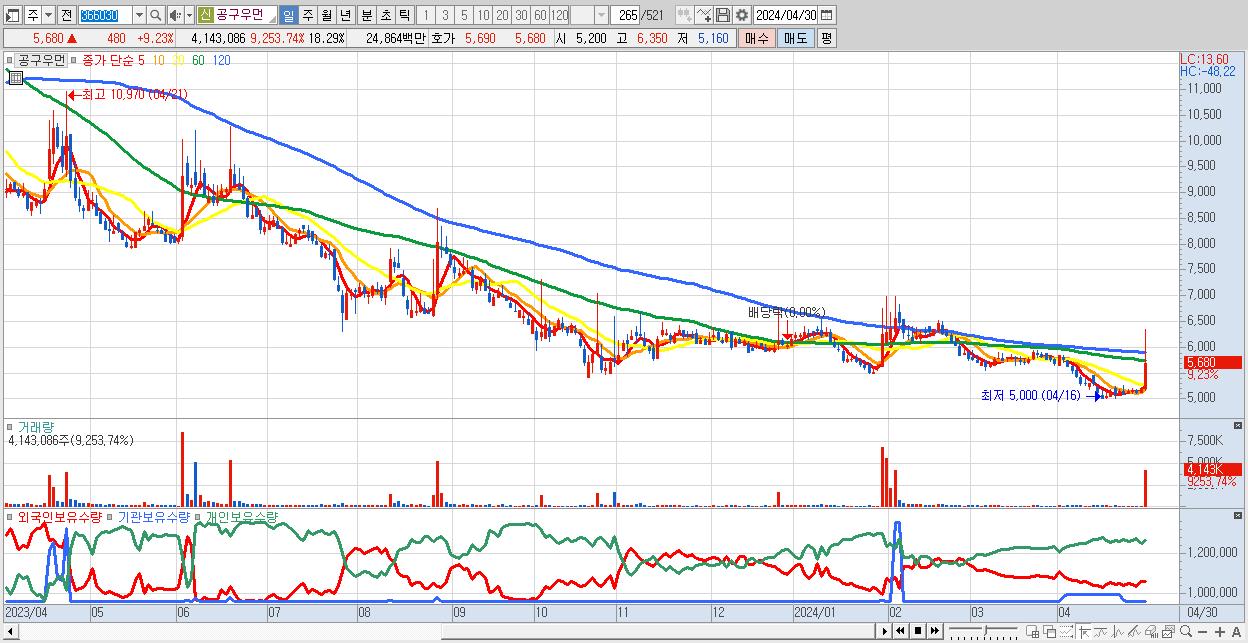
Task: Open the calendar date picker icon
Action: point(826,15)
